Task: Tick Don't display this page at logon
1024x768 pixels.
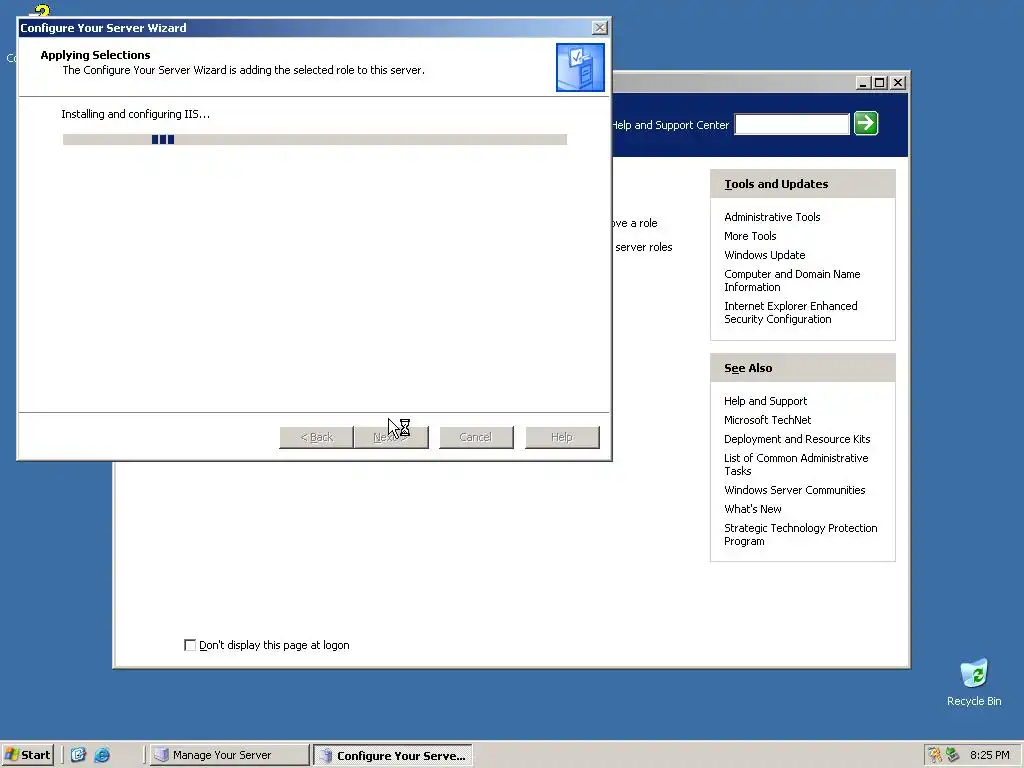Action: 190,645
